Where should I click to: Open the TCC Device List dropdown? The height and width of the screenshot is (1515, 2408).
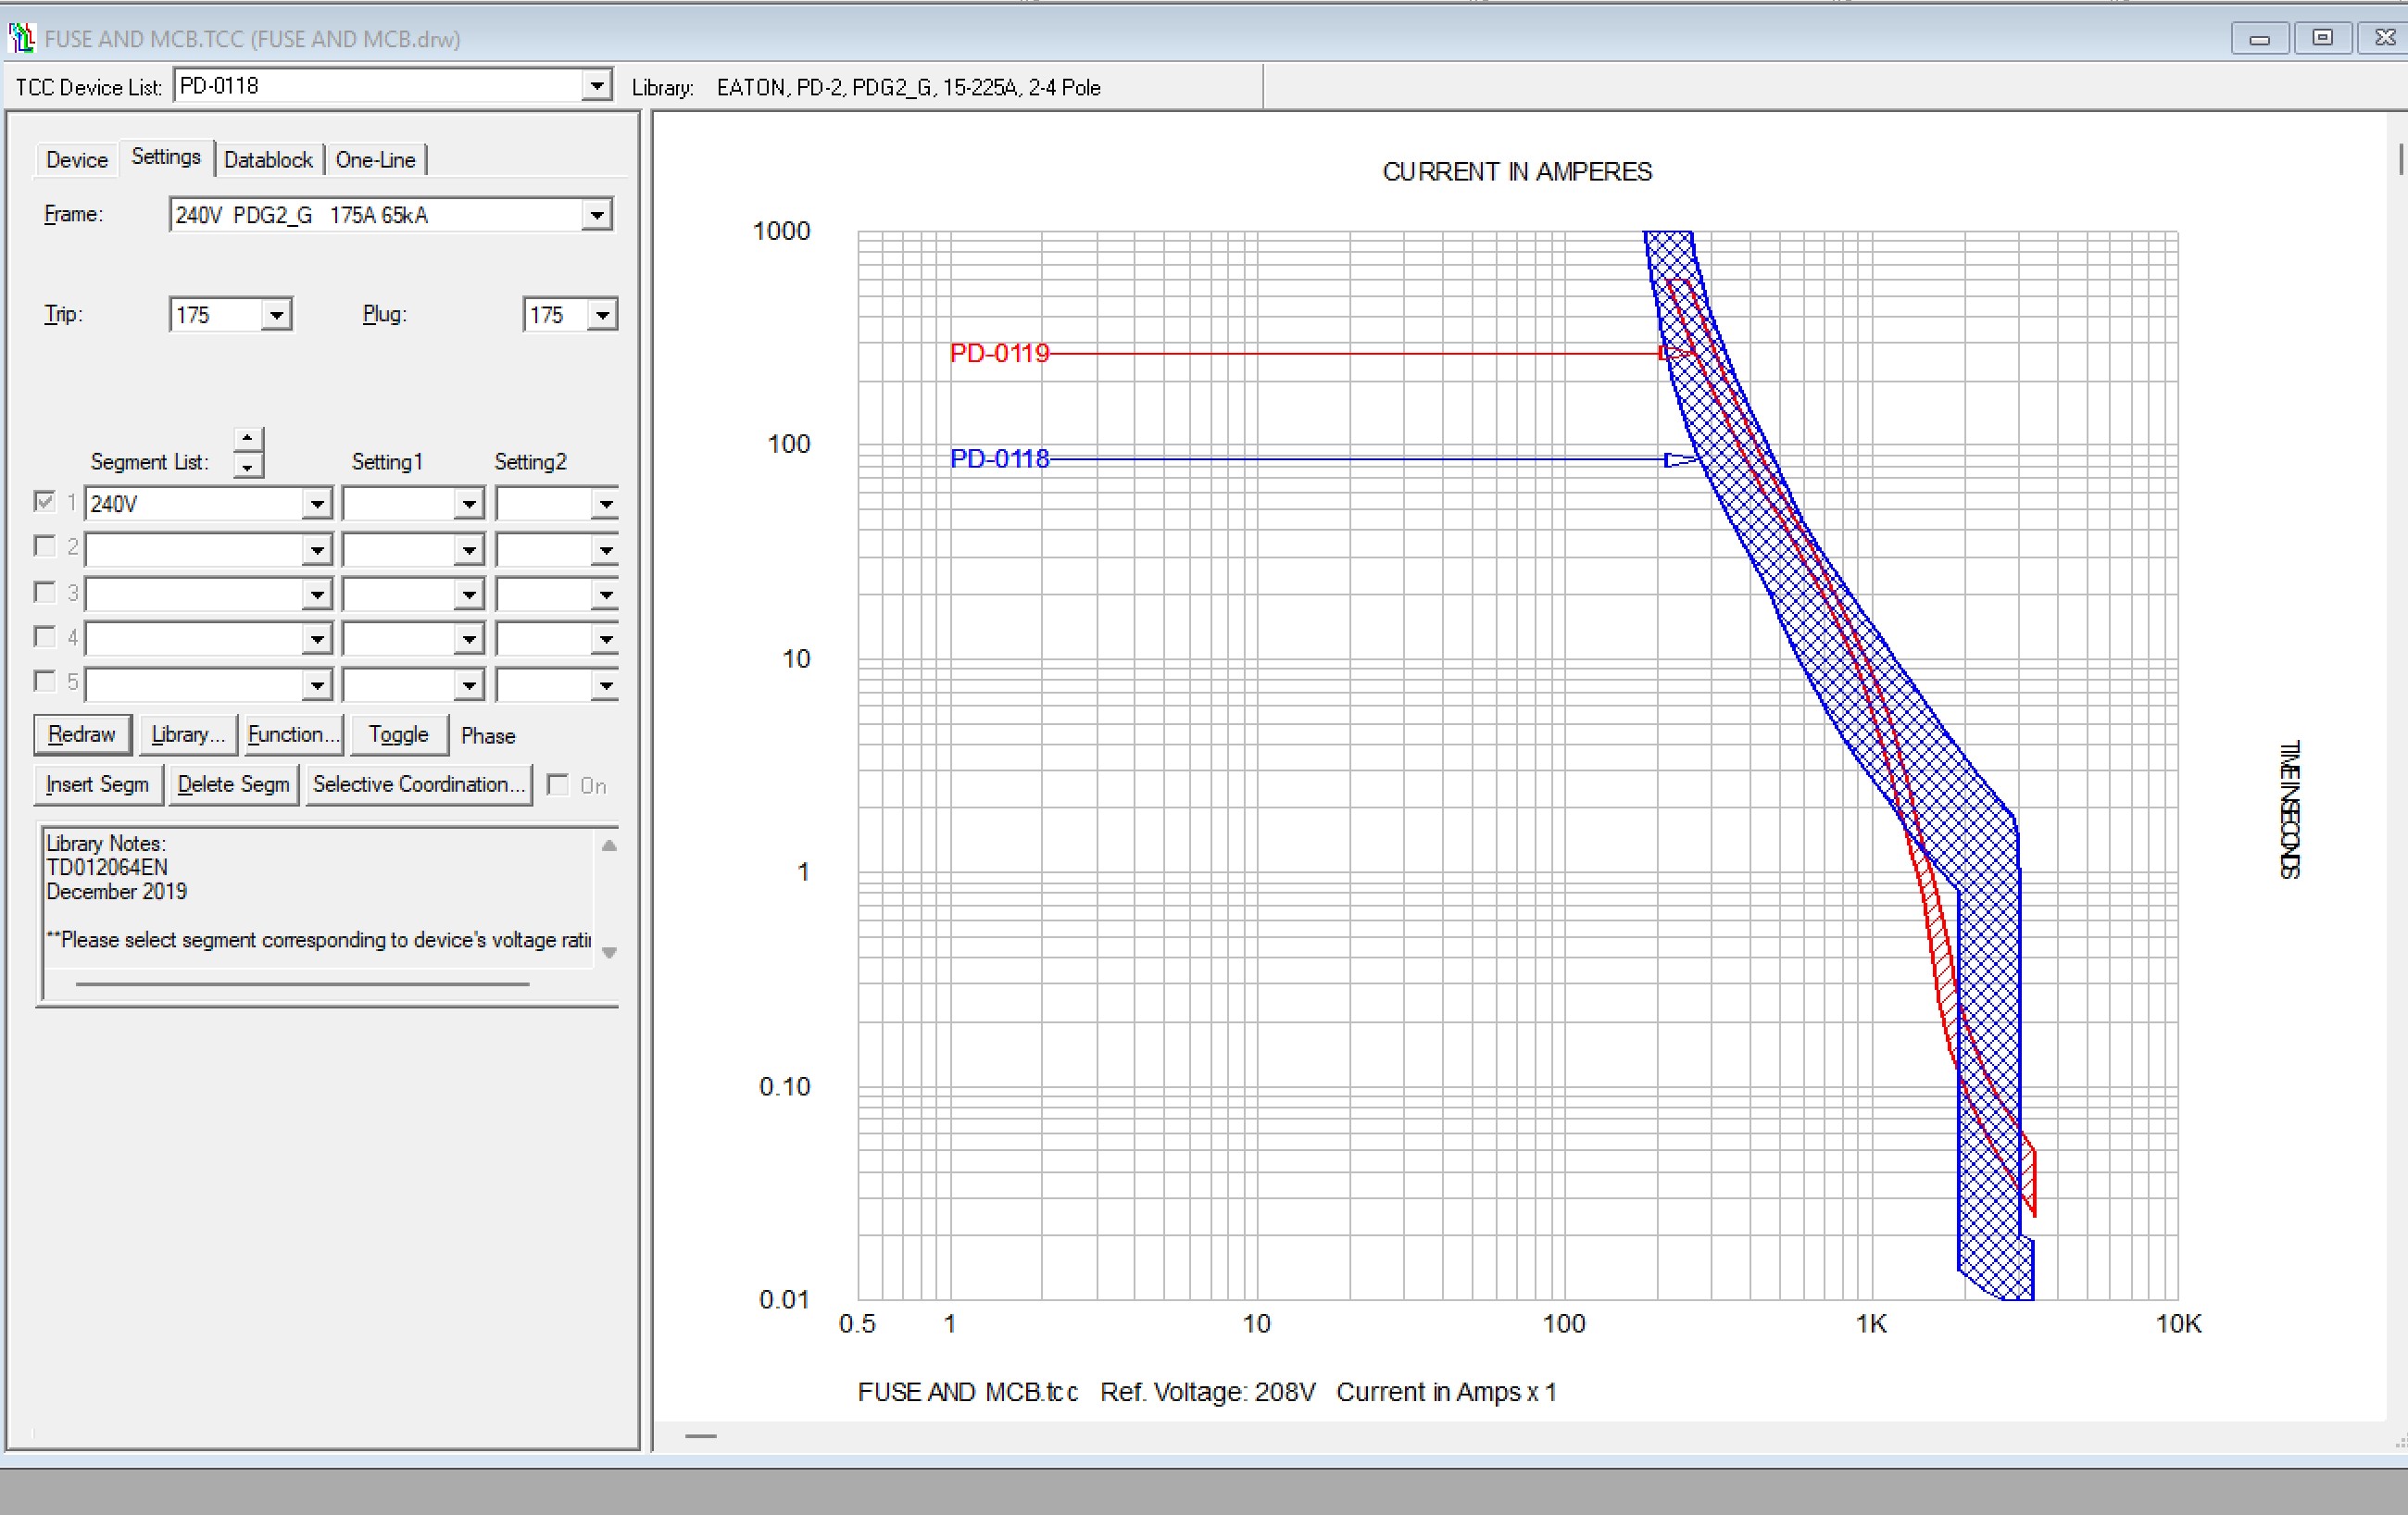tap(596, 86)
